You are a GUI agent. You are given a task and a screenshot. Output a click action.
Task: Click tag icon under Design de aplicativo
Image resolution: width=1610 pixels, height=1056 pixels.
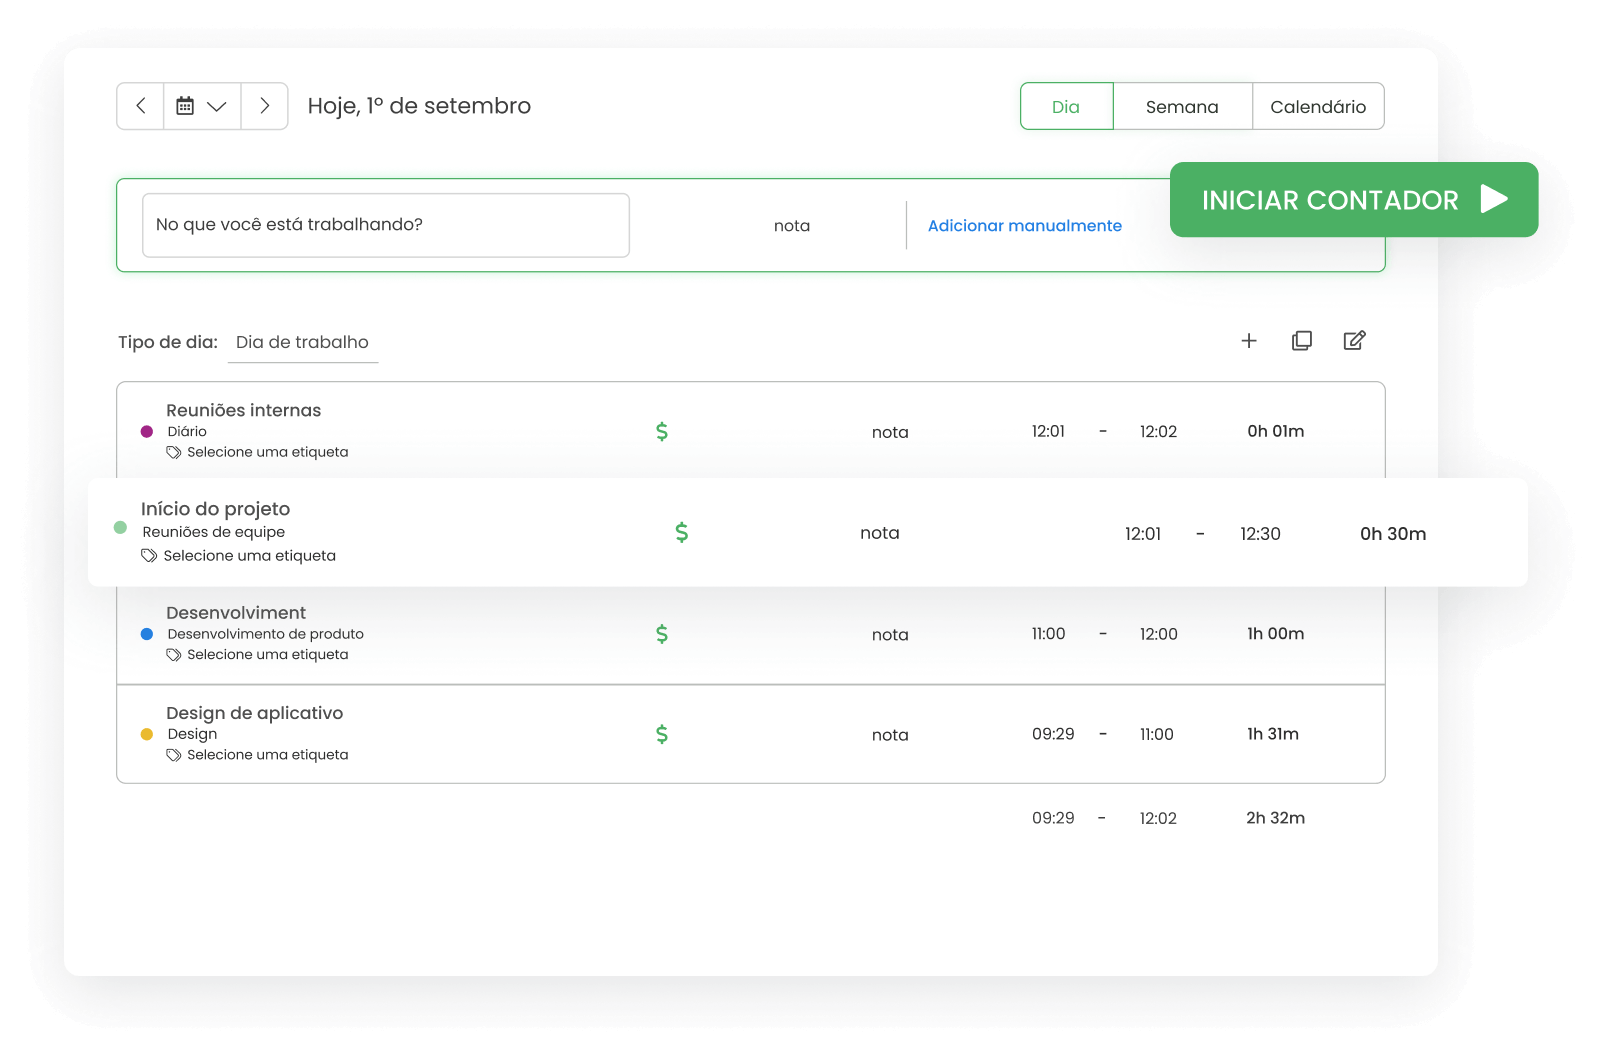pyautogui.click(x=174, y=755)
